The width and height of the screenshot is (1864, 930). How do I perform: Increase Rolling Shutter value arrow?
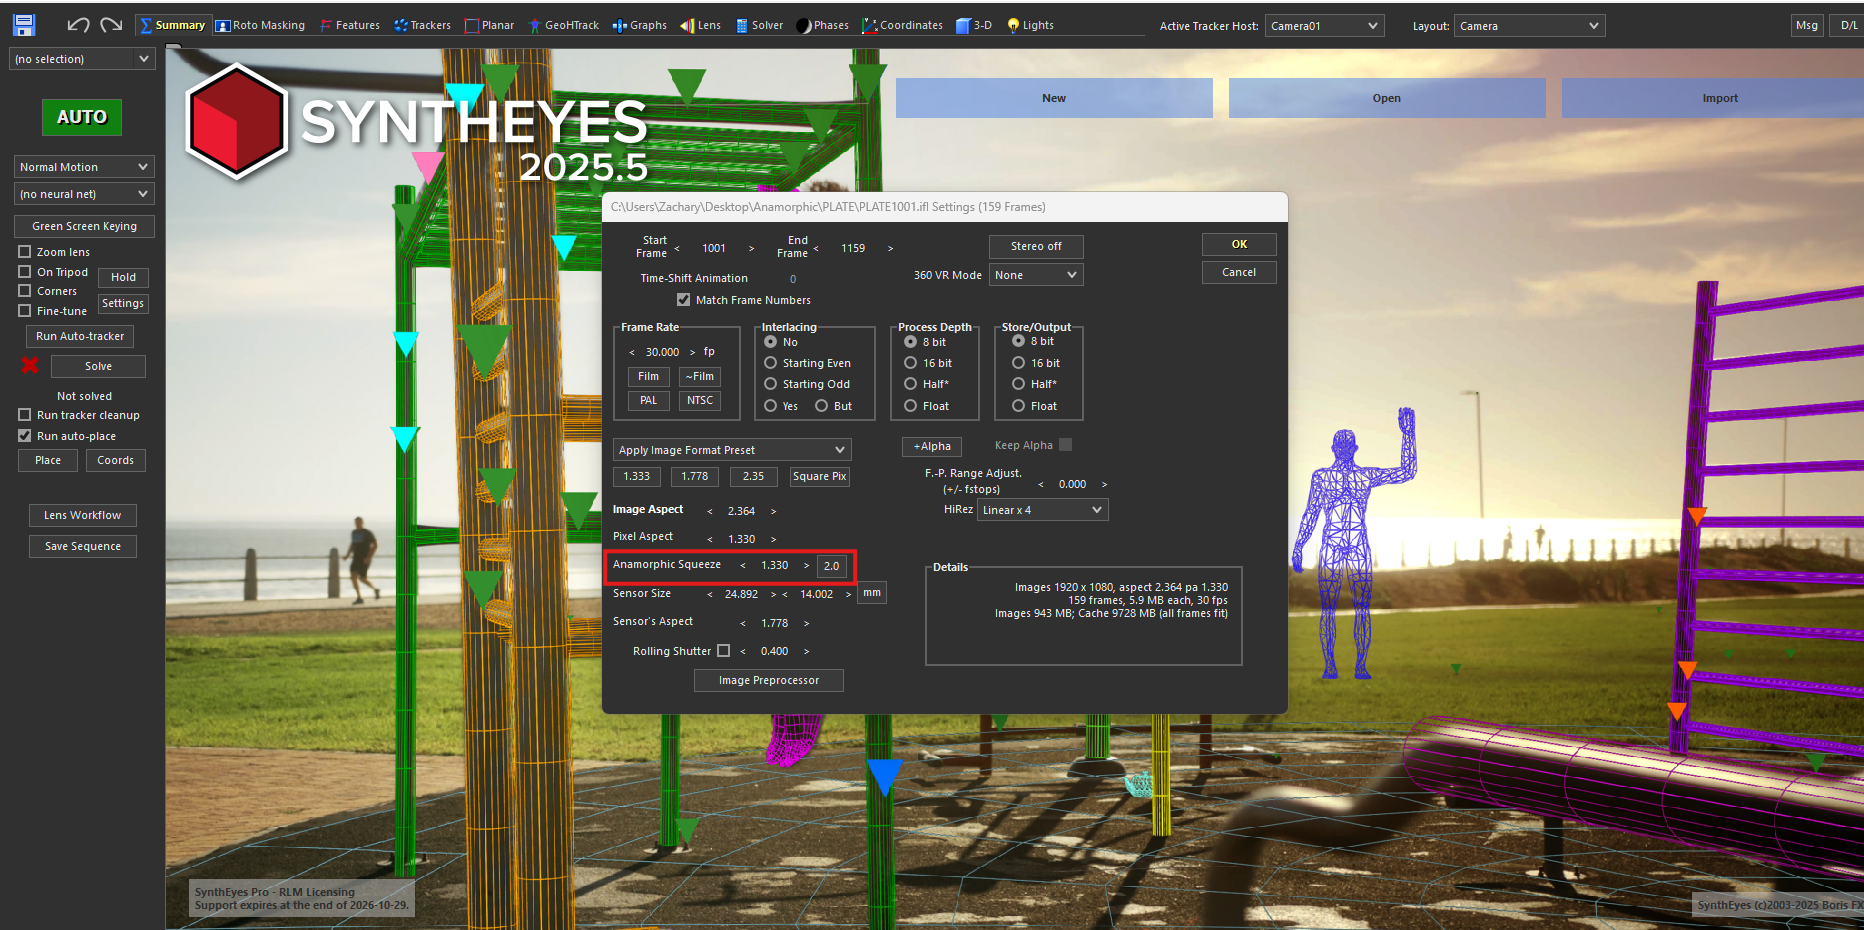tap(806, 651)
